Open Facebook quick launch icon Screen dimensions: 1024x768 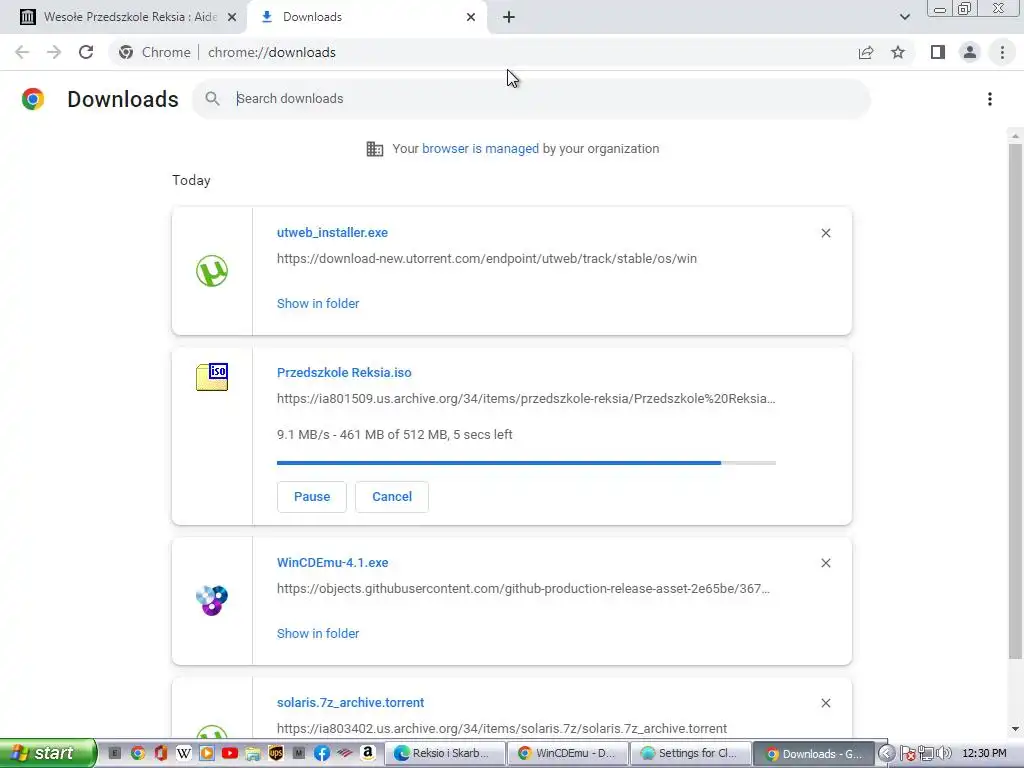(x=321, y=753)
